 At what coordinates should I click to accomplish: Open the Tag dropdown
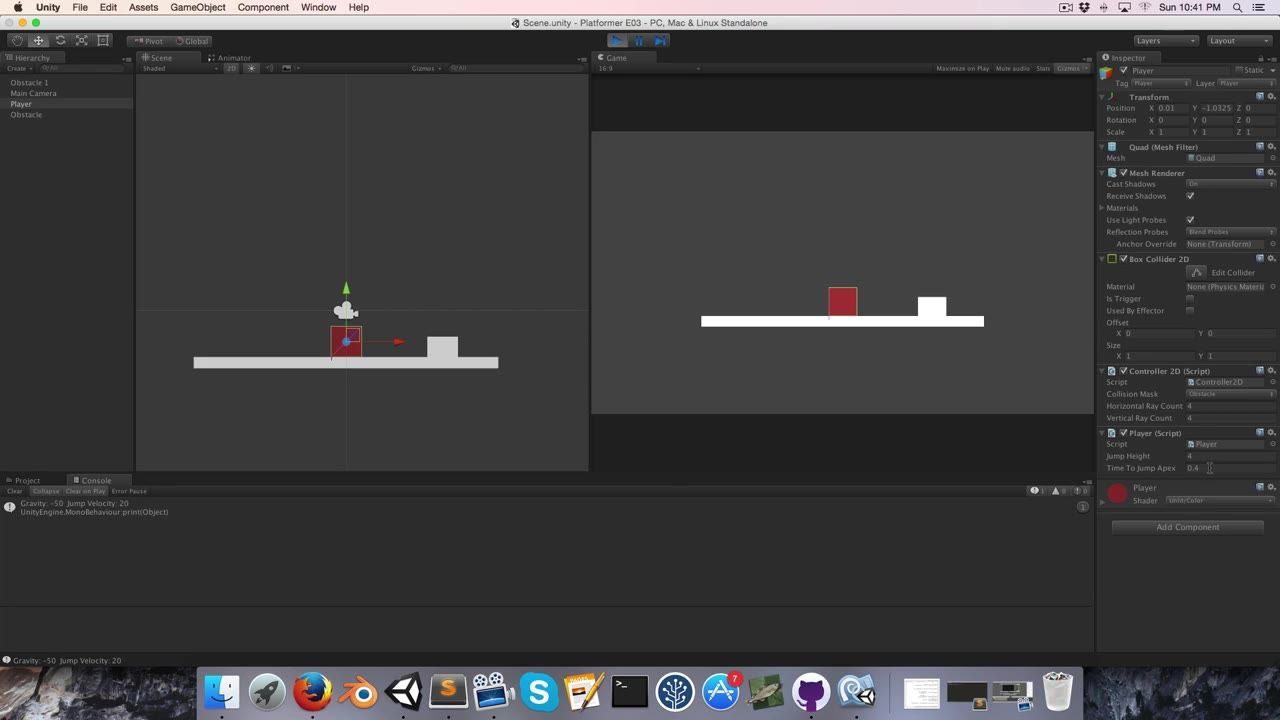(x=1161, y=83)
